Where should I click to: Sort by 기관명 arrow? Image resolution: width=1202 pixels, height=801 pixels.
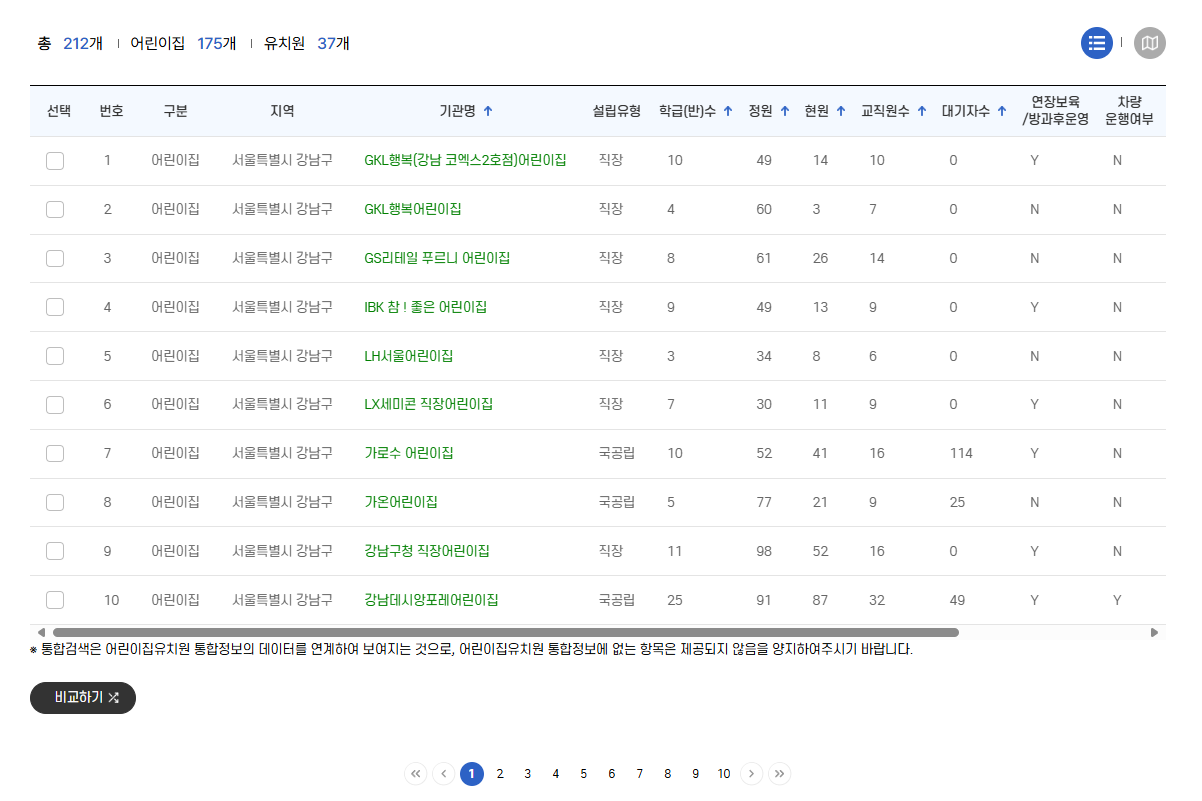point(488,111)
